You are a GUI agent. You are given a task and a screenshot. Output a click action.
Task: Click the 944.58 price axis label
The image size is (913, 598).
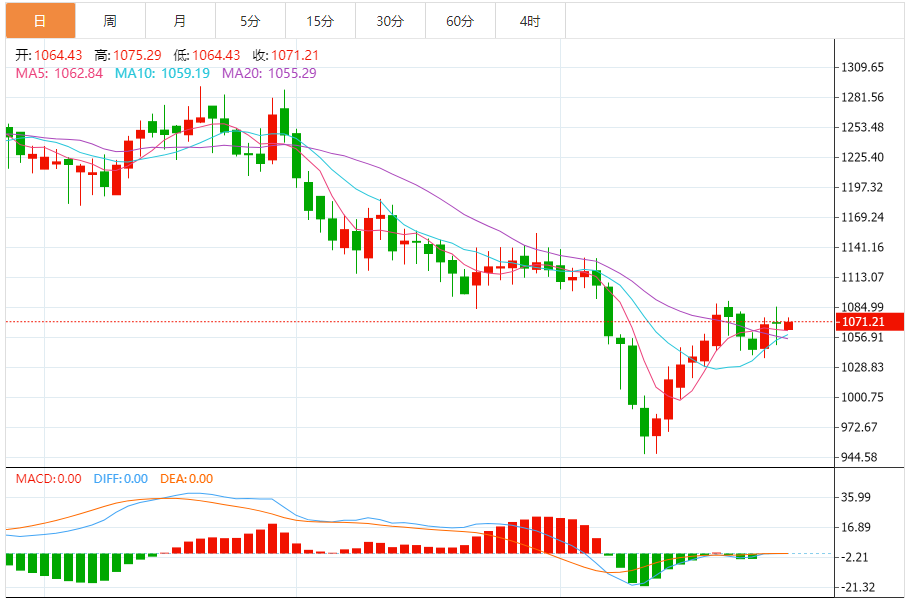tap(859, 458)
